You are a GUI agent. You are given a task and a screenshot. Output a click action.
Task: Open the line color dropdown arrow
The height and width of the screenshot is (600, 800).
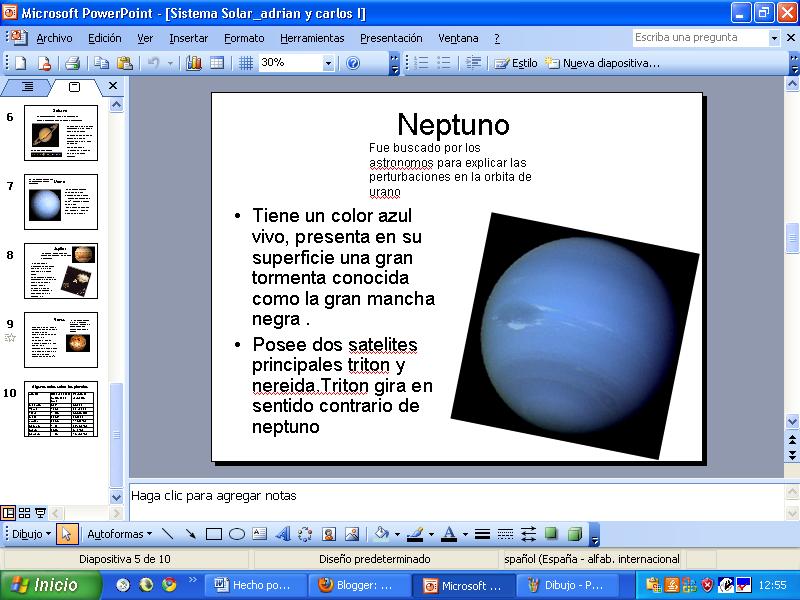(431, 534)
